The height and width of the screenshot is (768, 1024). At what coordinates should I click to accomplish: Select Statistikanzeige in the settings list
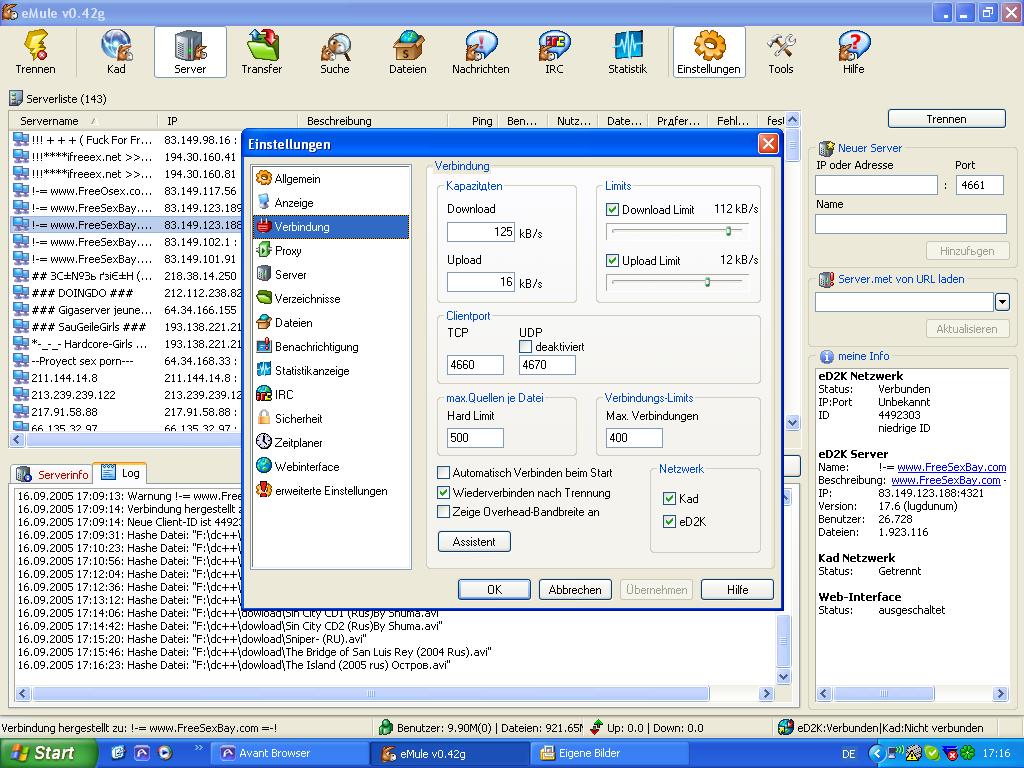(331, 370)
